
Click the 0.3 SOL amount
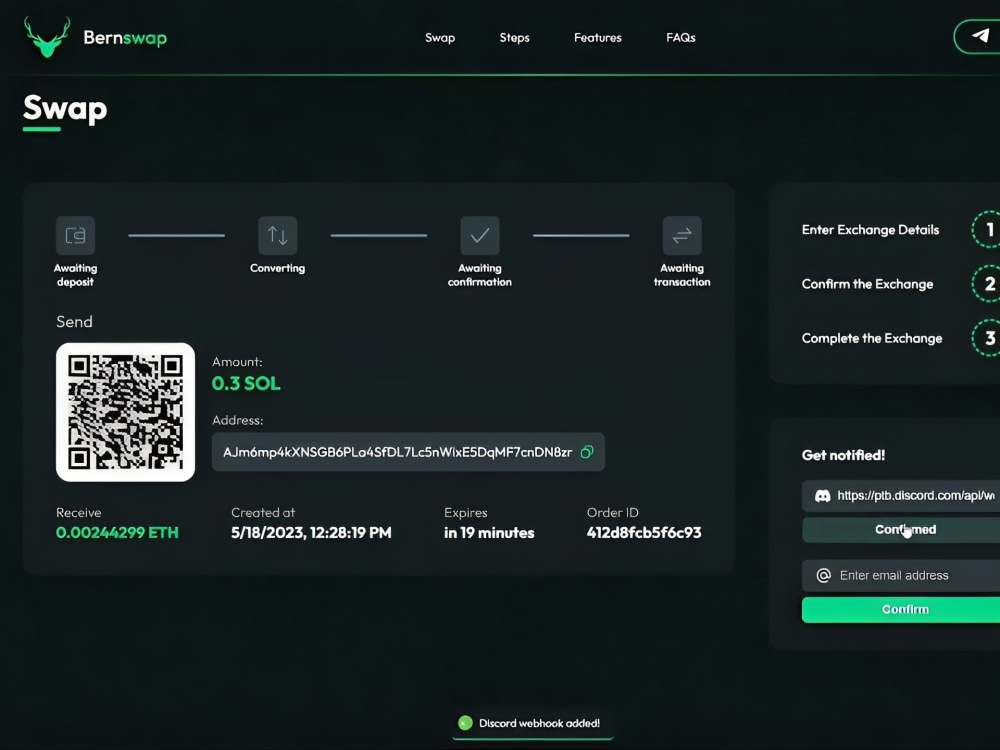[x=246, y=383]
